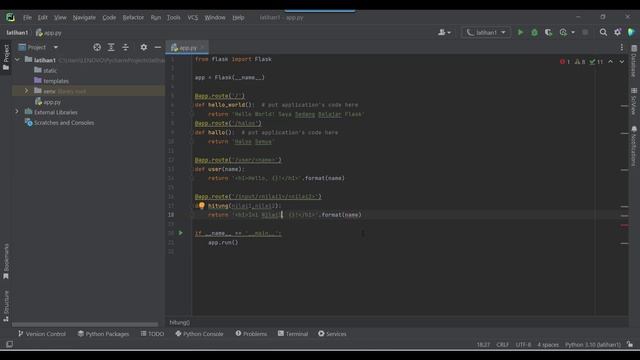Go to the next highlighted error with the down arrow
This screenshot has width=640, height=360.
[622, 62]
